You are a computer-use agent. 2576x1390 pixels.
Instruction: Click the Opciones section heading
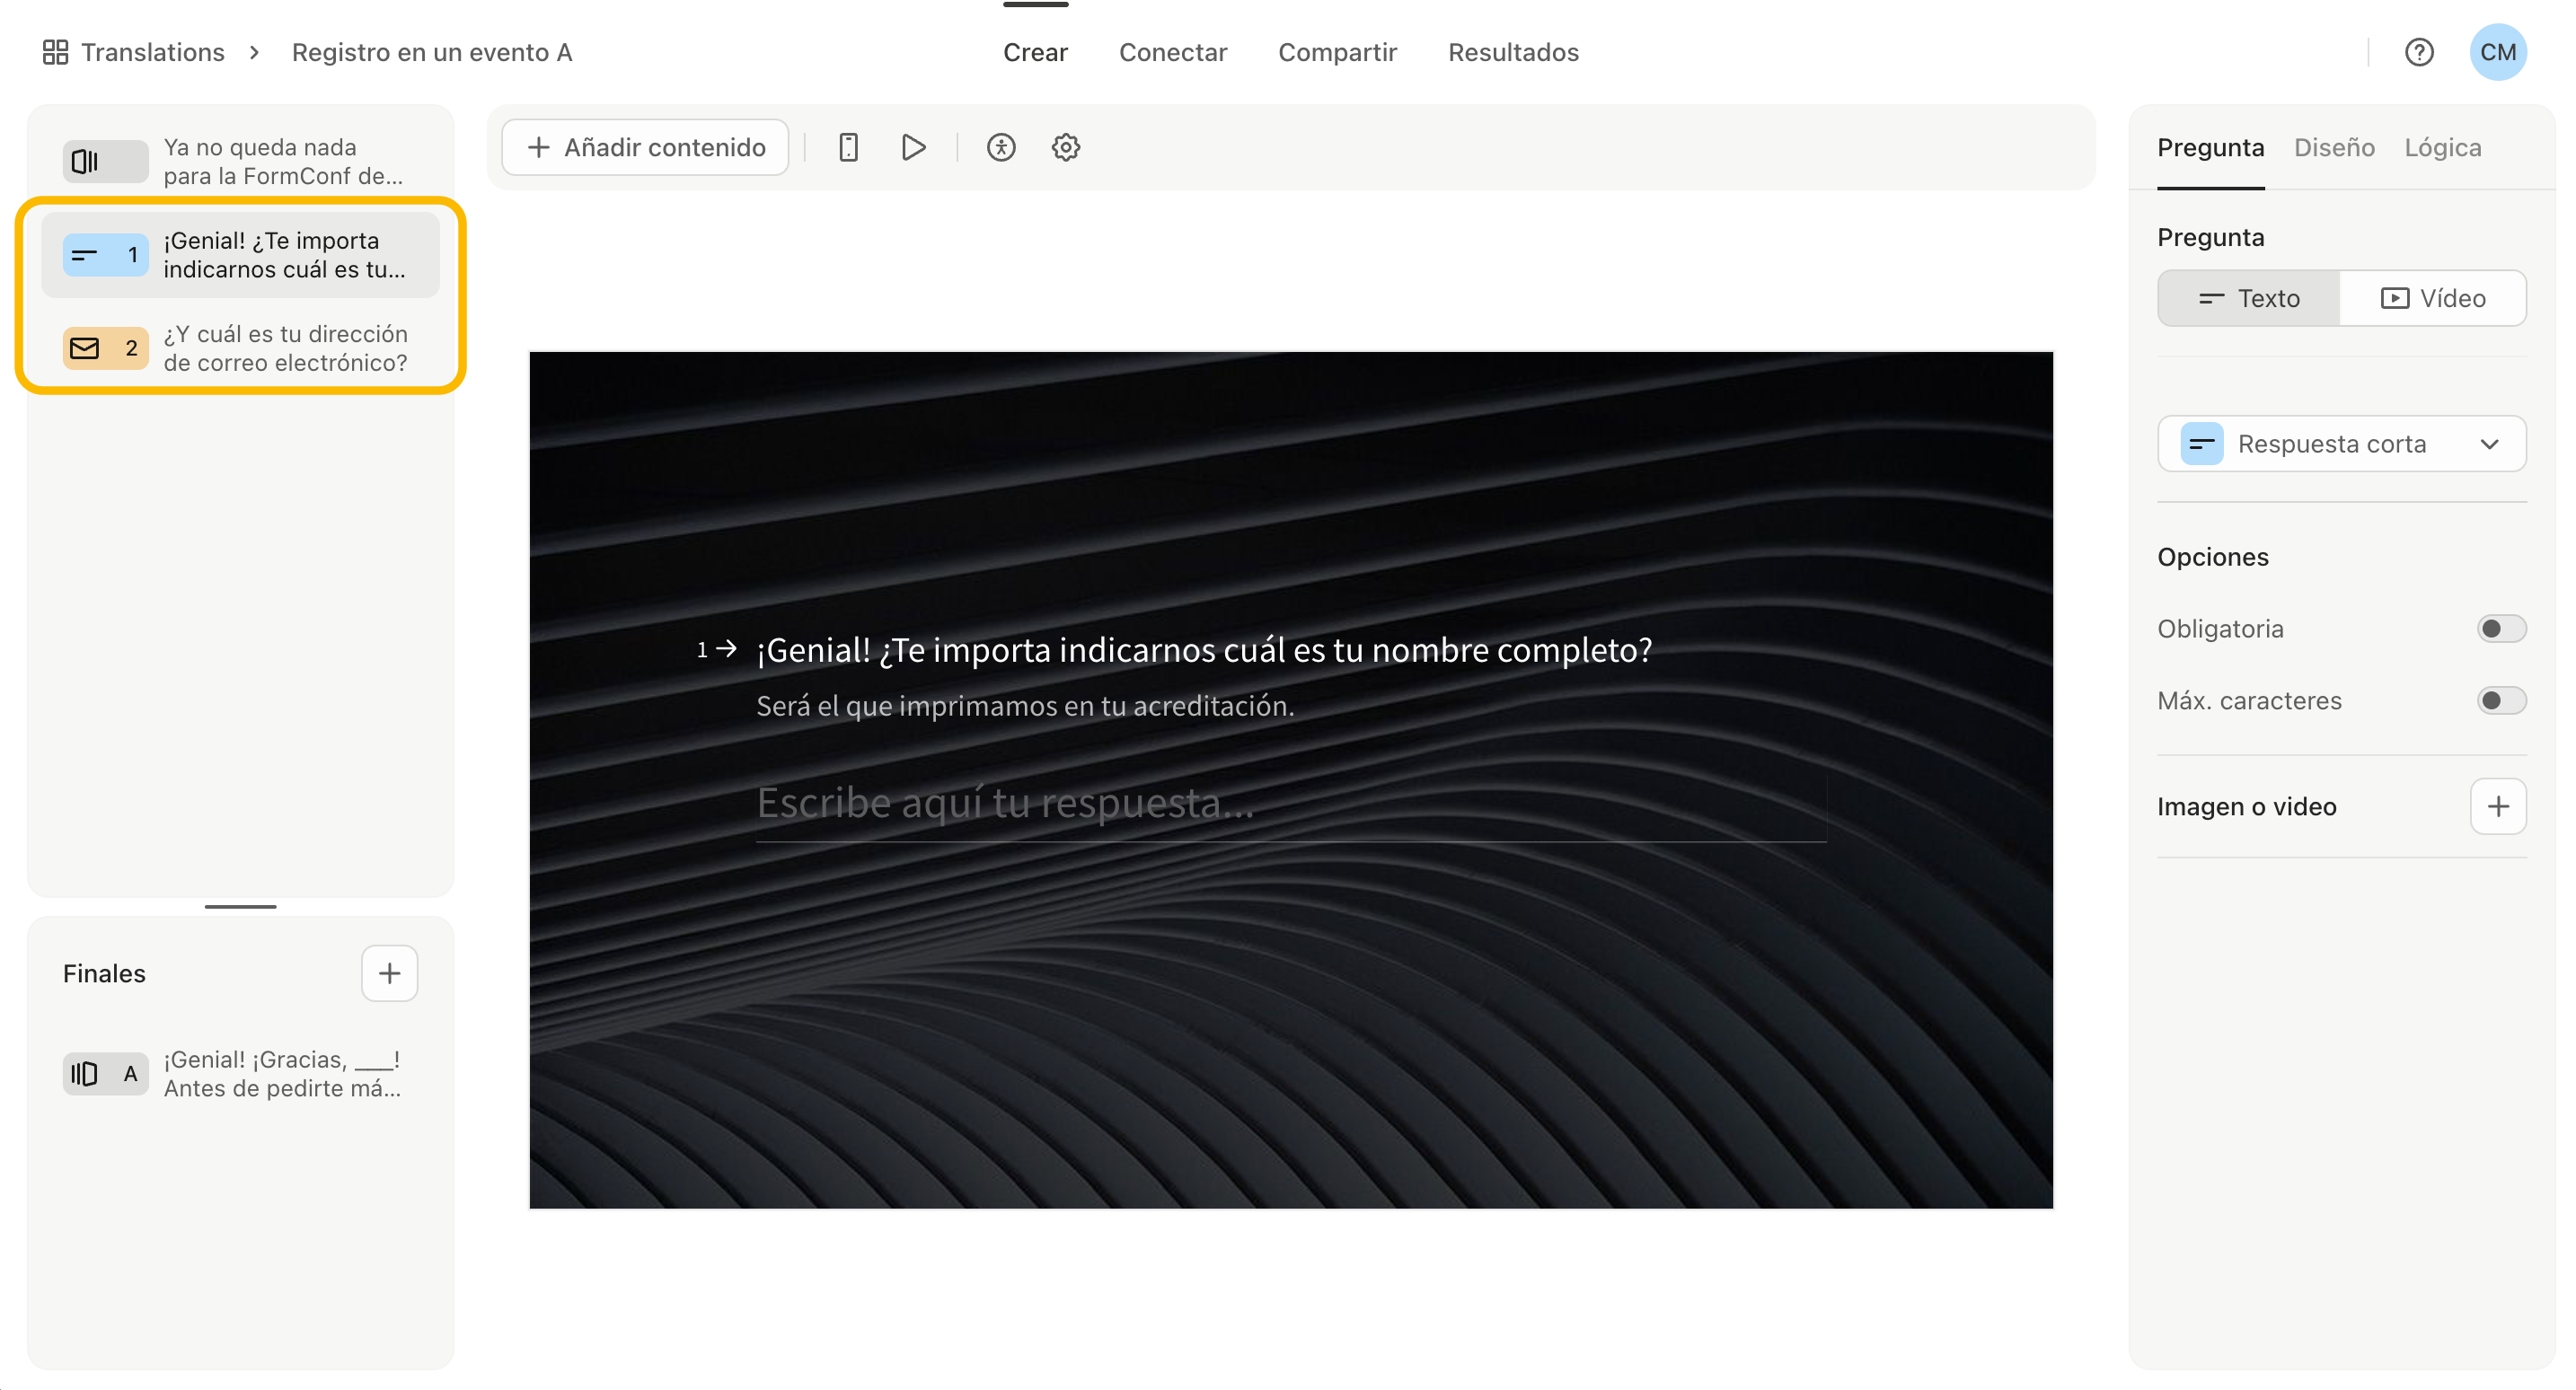coord(2212,557)
